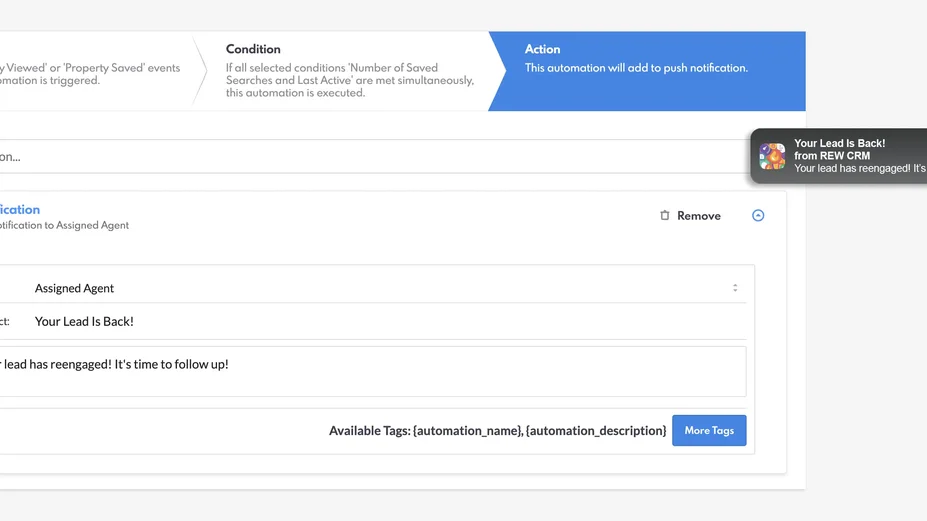
Task: Open the 'Your Lead Is Back!' notification popup title
Action: point(839,143)
